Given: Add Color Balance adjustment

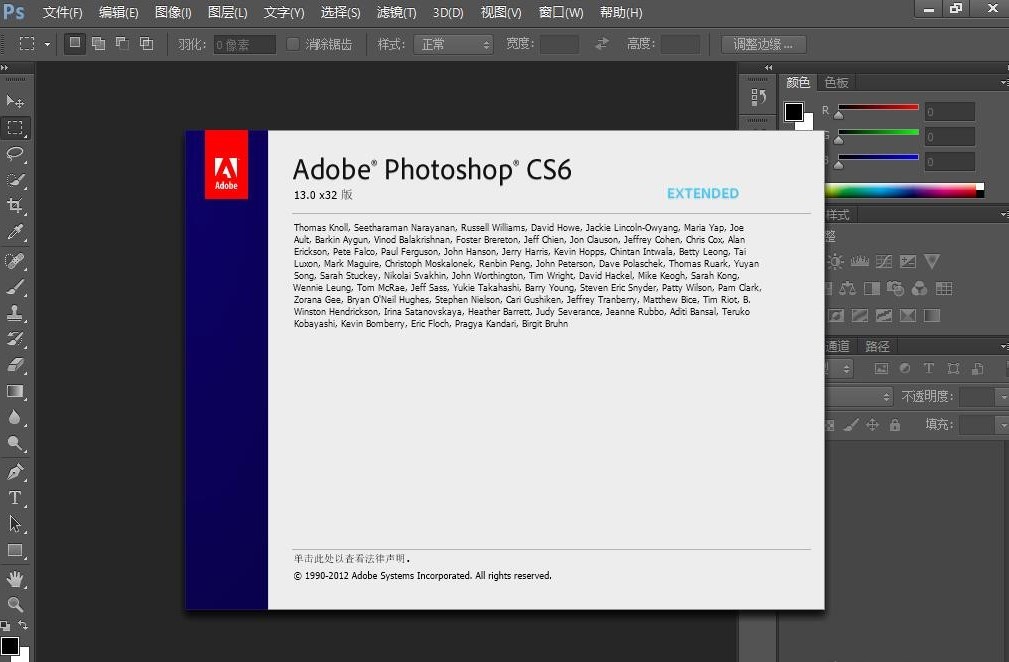Looking at the screenshot, I should point(847,288).
